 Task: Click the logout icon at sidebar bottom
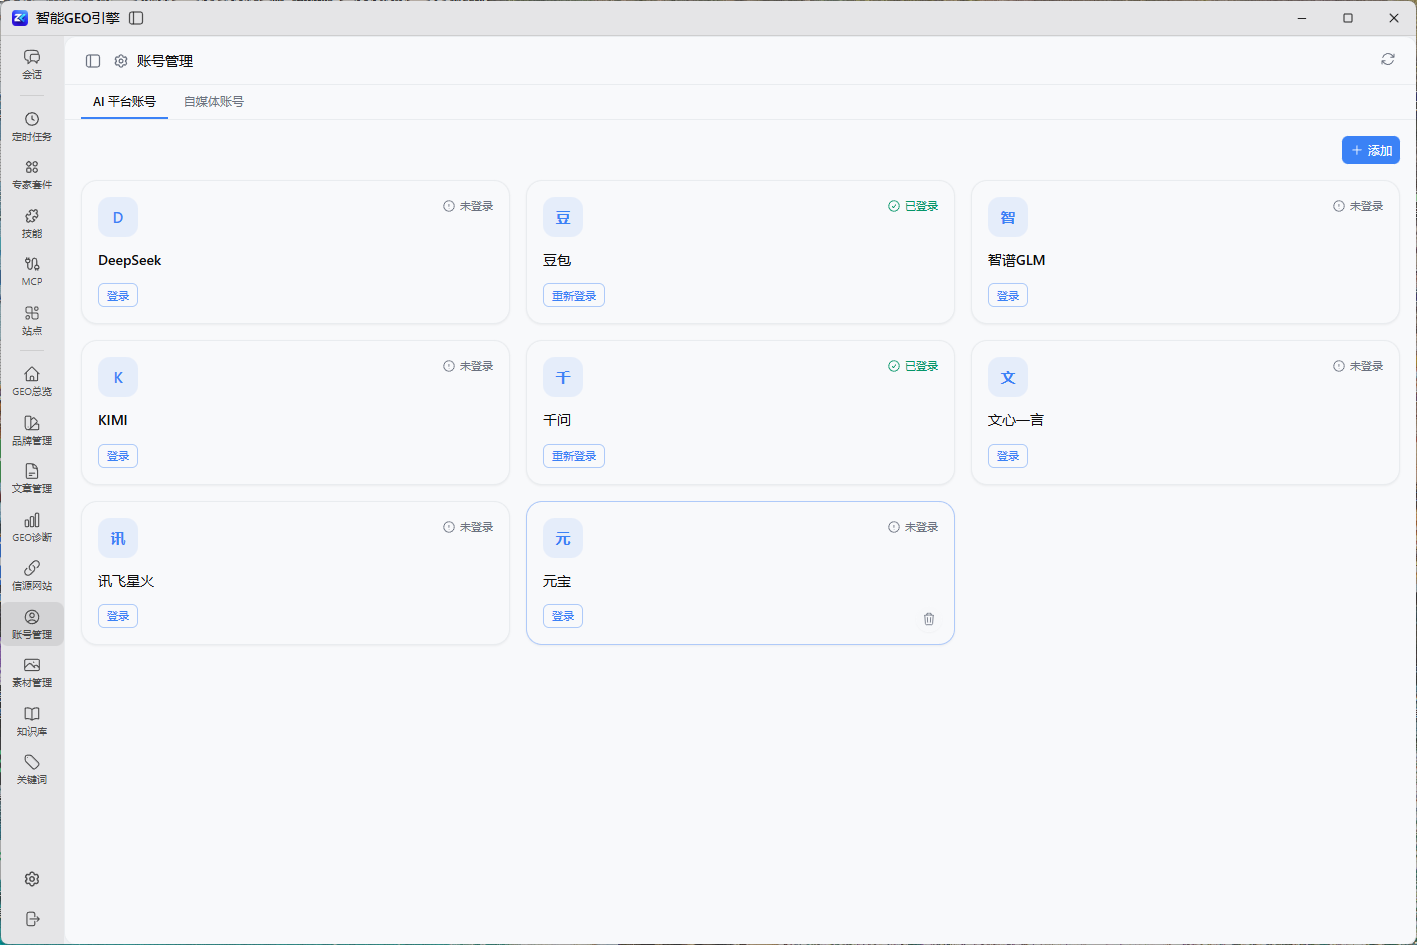pyautogui.click(x=32, y=919)
